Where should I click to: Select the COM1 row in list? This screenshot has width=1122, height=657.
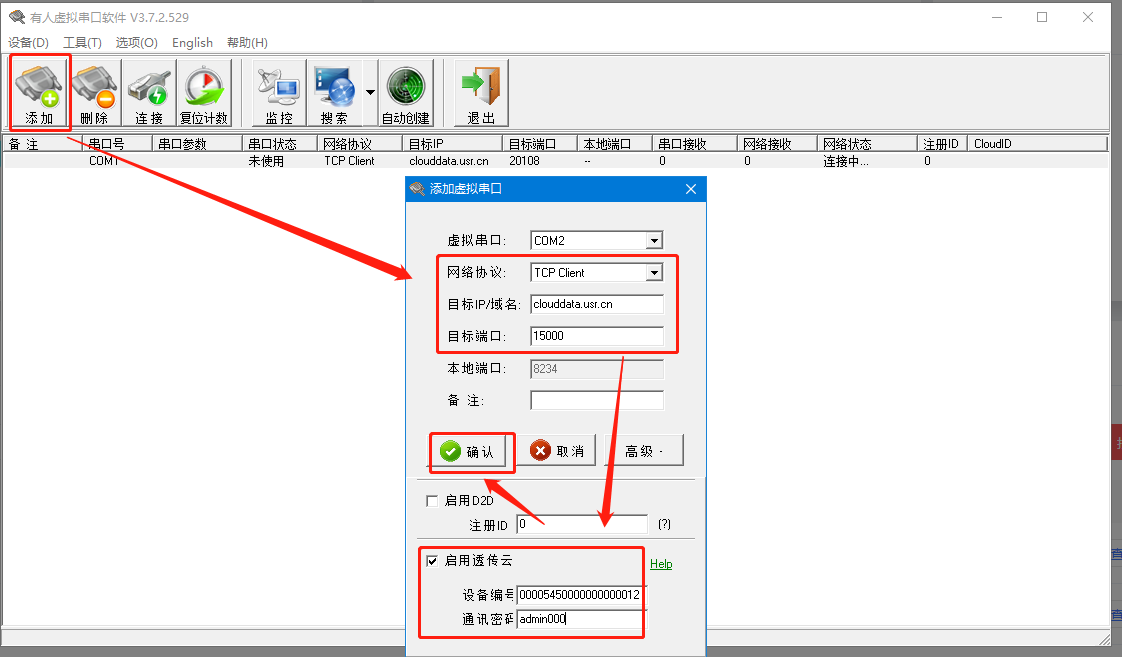coord(103,161)
